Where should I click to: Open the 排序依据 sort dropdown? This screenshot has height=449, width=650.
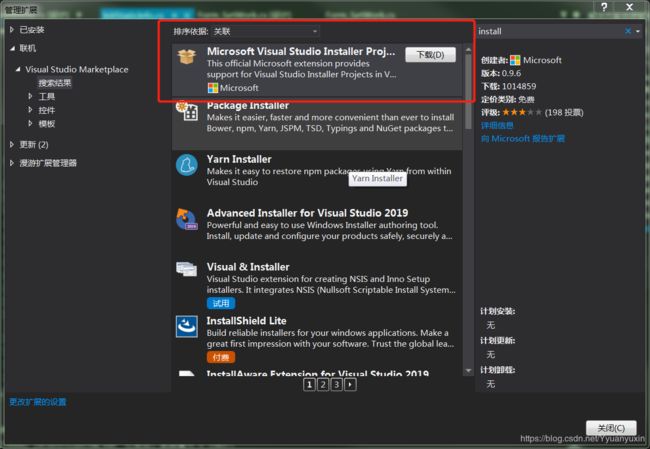[x=265, y=32]
